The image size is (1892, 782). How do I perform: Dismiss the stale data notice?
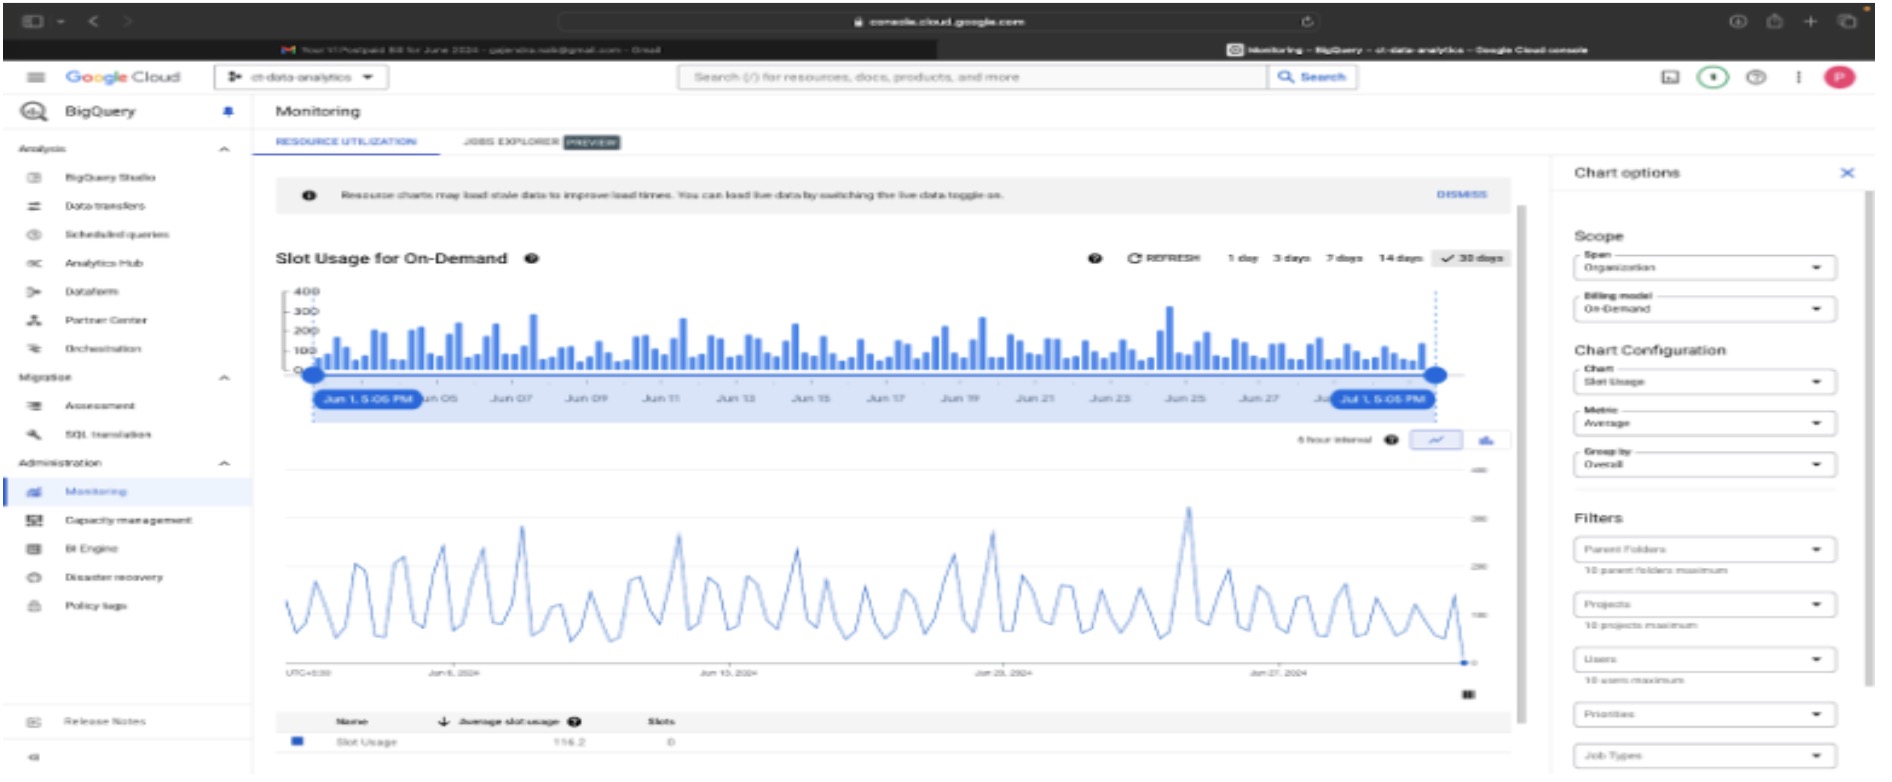pos(1461,195)
